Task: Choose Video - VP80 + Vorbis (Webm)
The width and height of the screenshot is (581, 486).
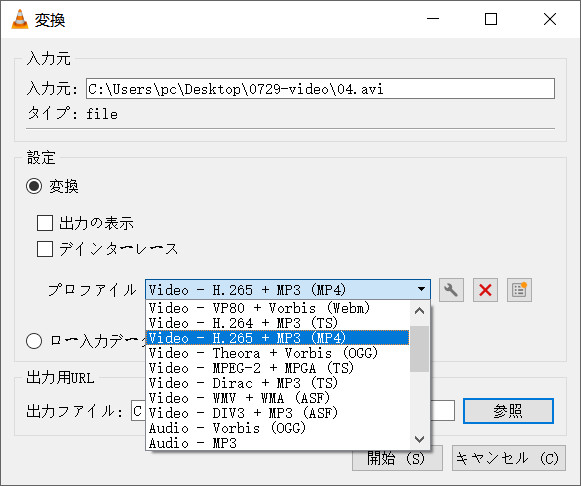Action: 278,308
